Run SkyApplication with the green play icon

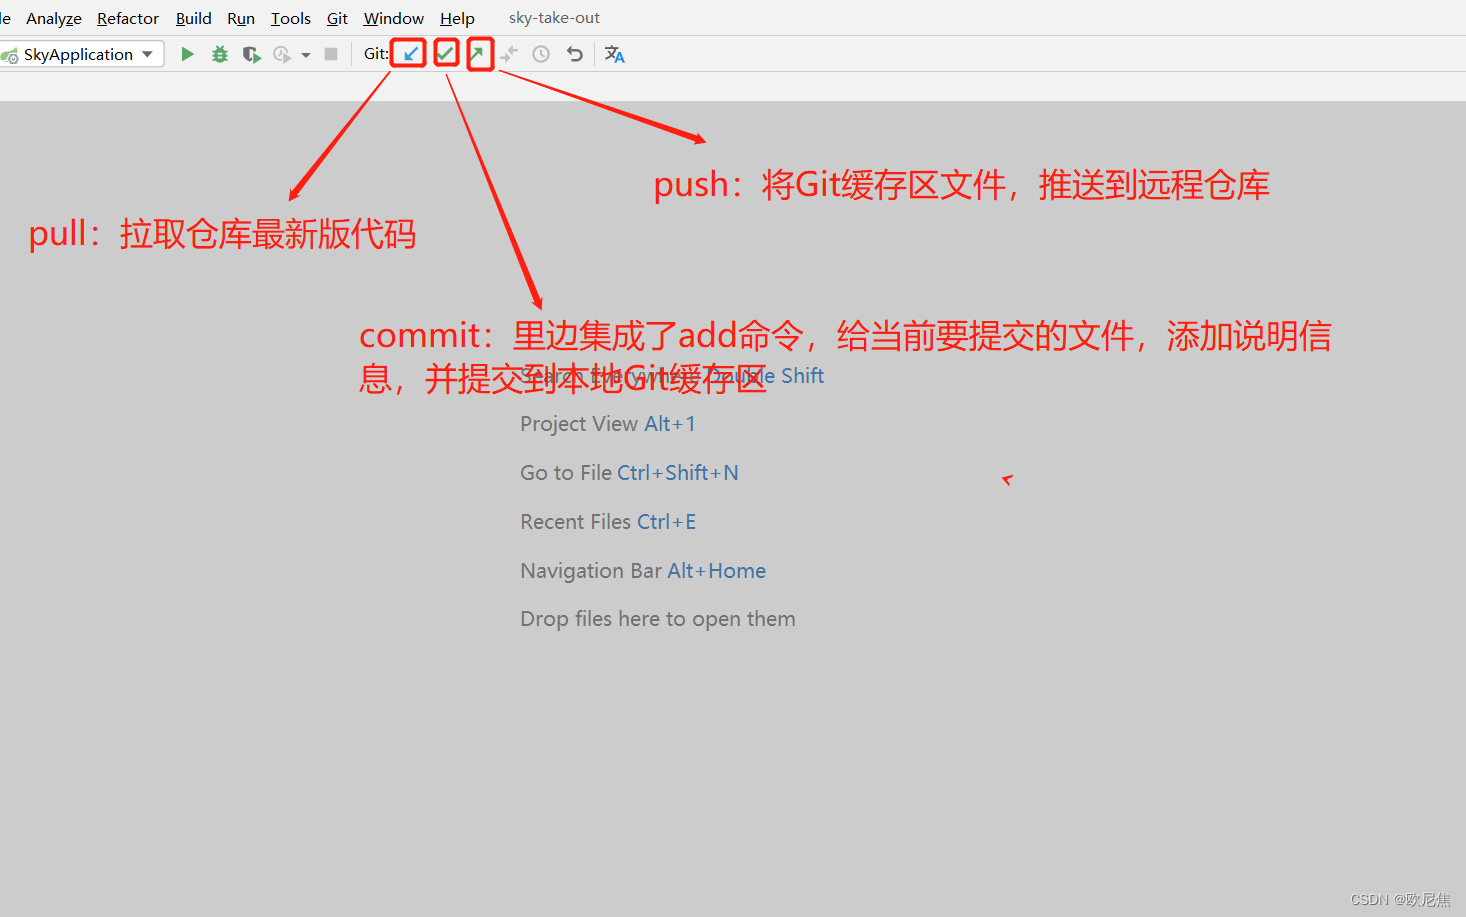[x=187, y=54]
